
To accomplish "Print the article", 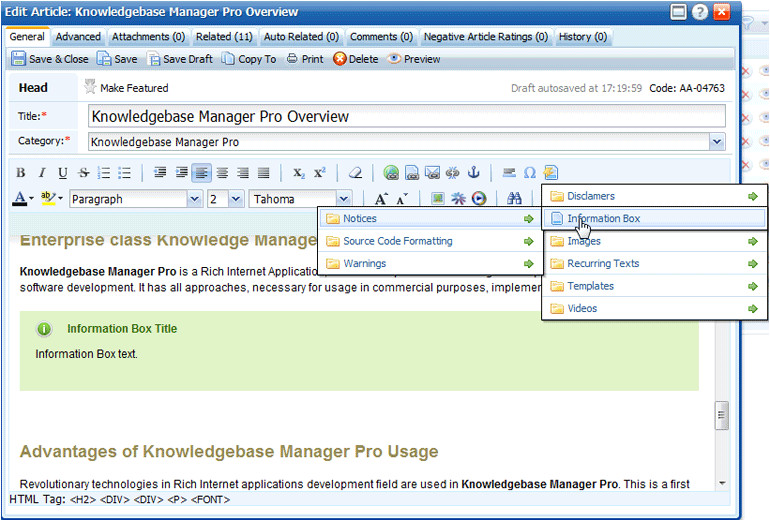I will pyautogui.click(x=305, y=59).
